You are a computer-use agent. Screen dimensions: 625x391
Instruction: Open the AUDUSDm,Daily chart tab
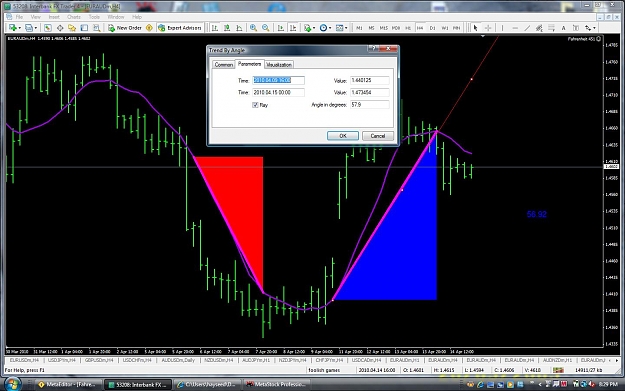178,360
